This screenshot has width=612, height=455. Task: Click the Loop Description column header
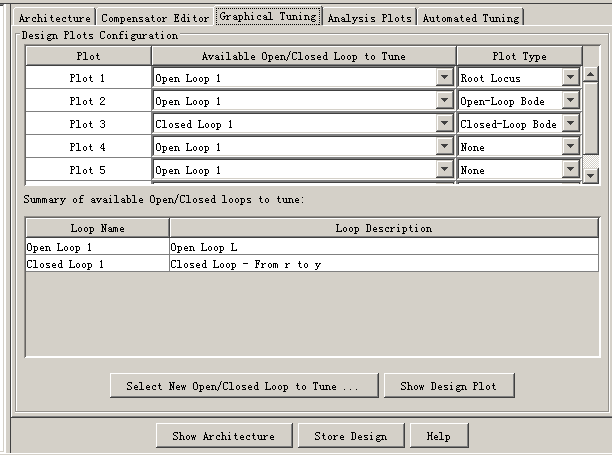tap(384, 228)
